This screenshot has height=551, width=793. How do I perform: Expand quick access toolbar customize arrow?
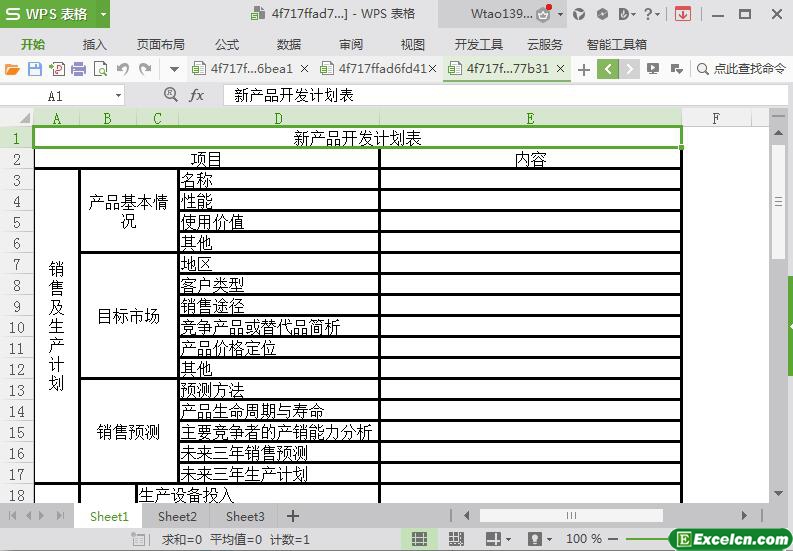point(174,69)
